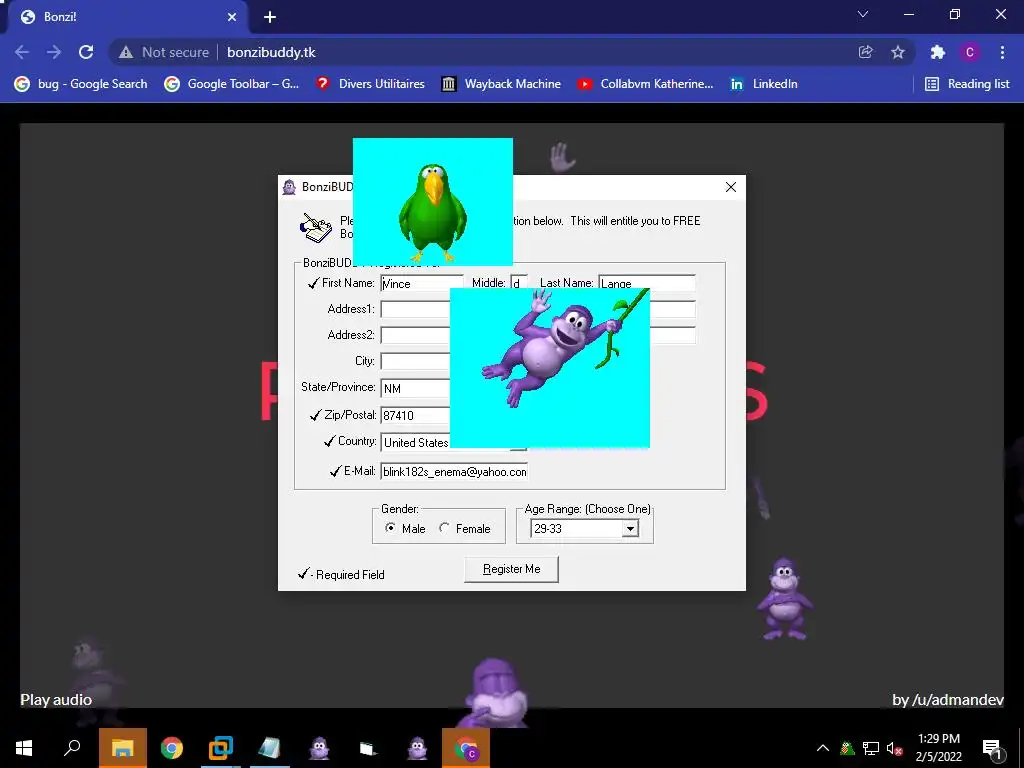Open Chrome profile C taskbar icon
1024x768 pixels.
pos(466,748)
